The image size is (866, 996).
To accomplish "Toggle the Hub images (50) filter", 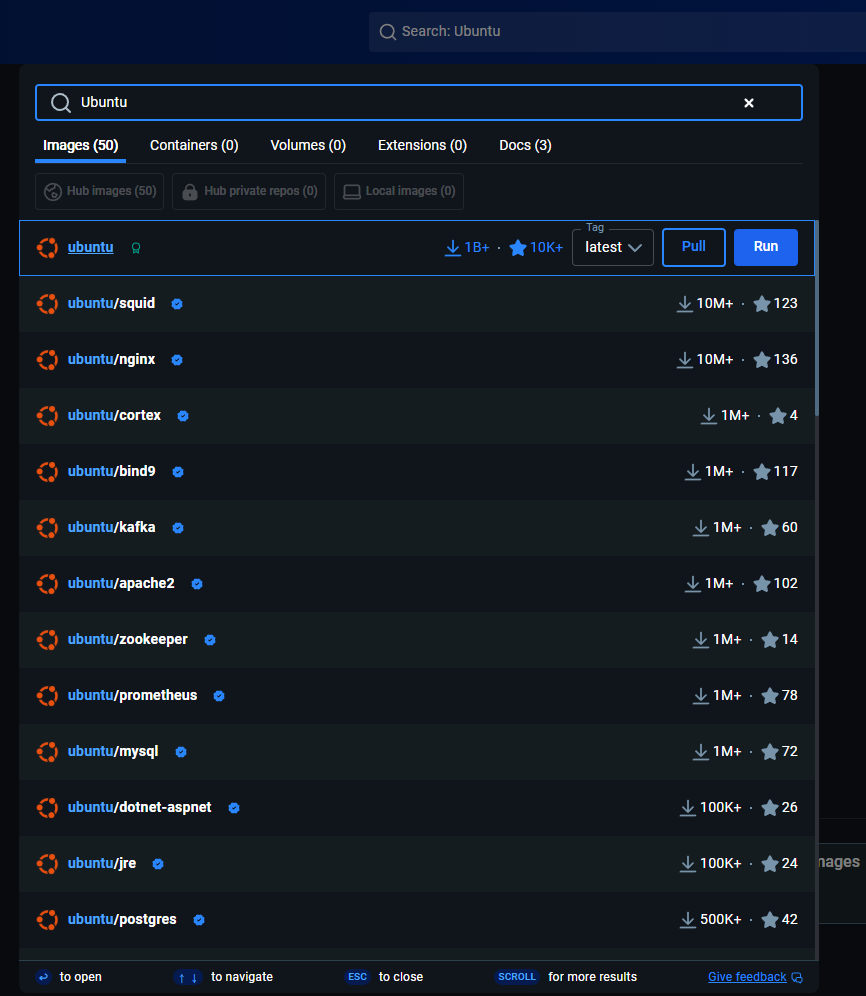I will (x=100, y=191).
